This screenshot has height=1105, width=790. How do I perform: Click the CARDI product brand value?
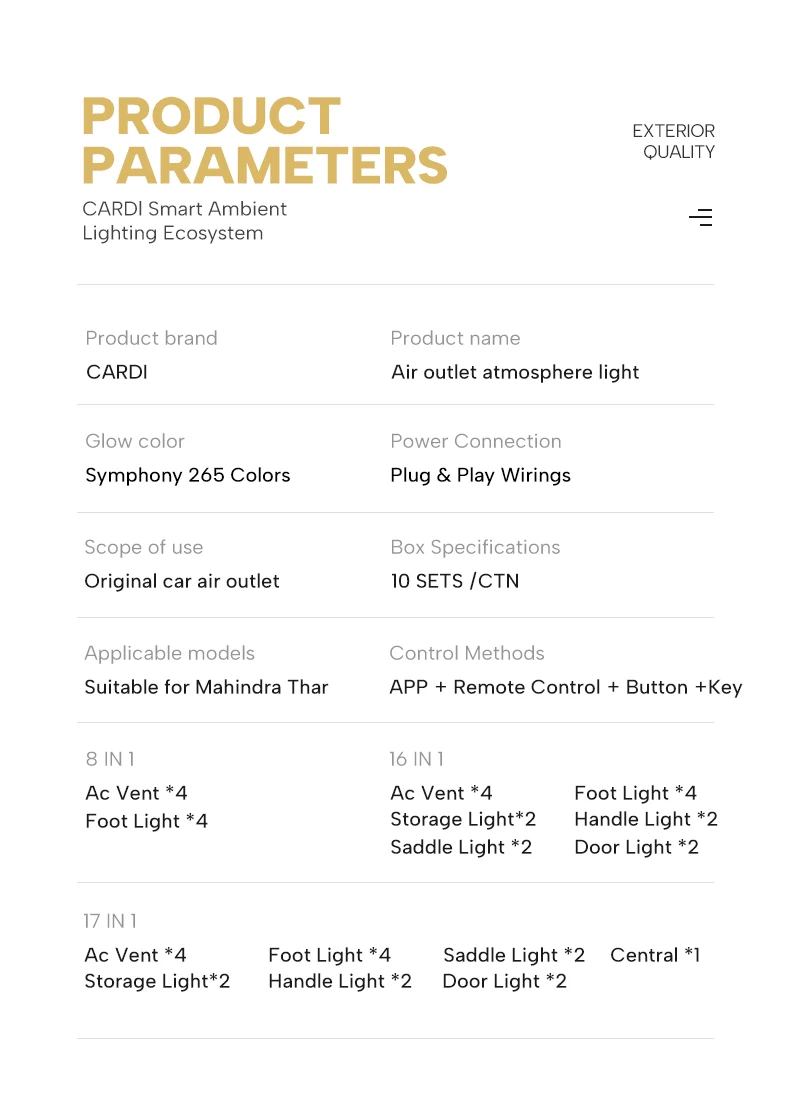[117, 372]
